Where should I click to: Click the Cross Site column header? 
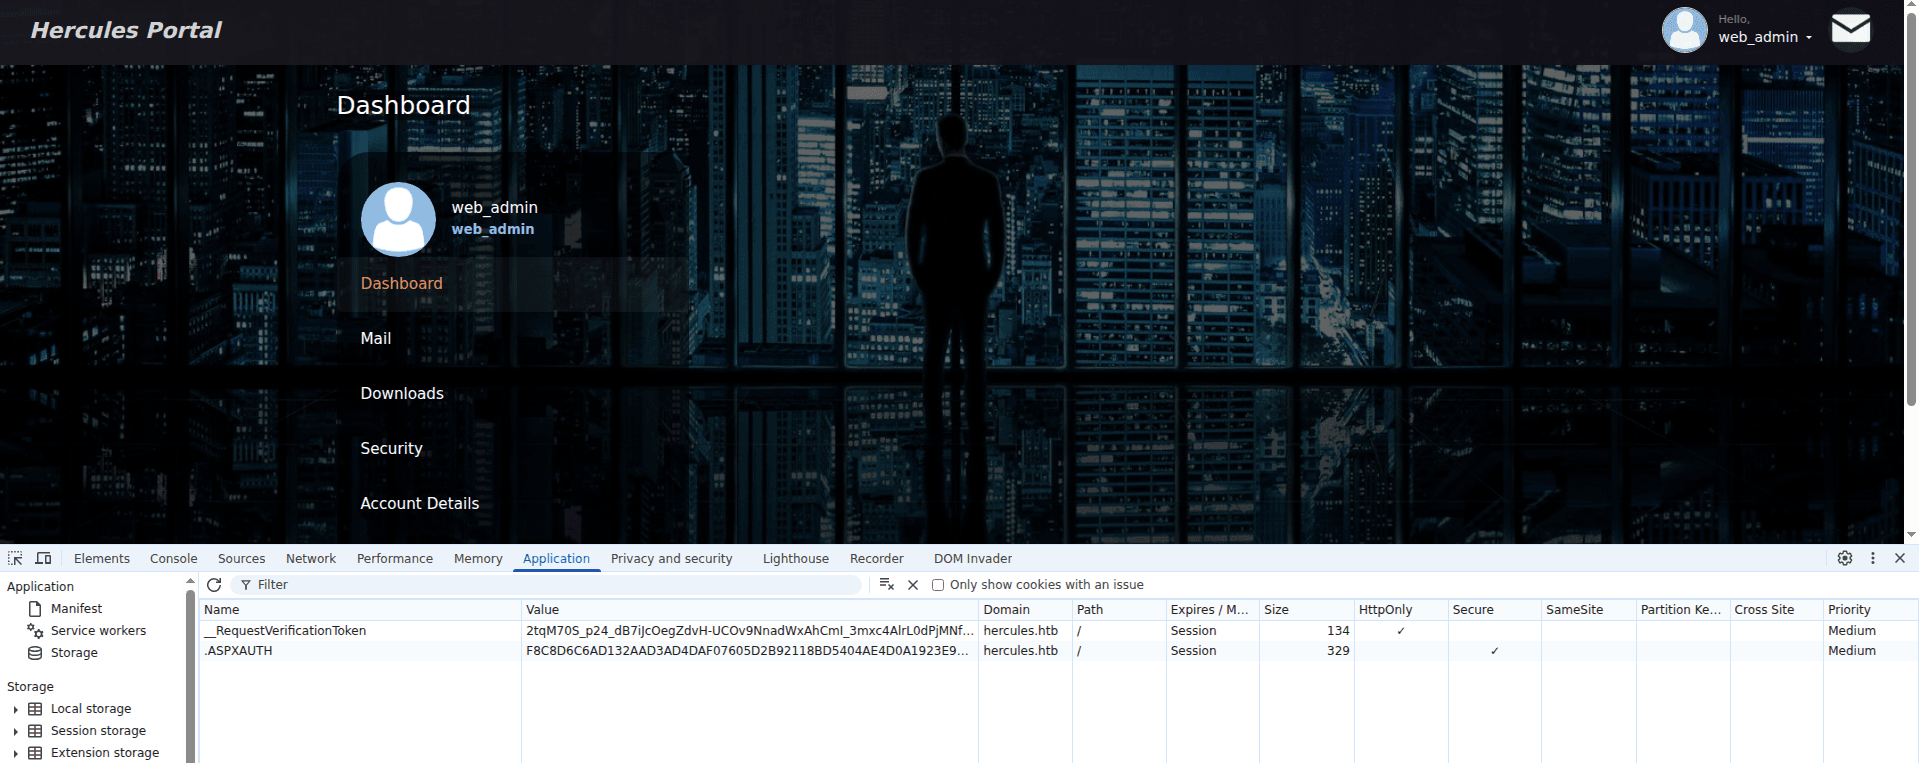[1776, 610]
